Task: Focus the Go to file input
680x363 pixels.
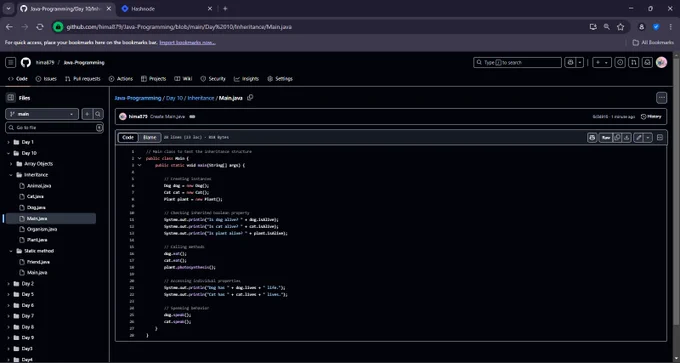Action: click(x=54, y=128)
